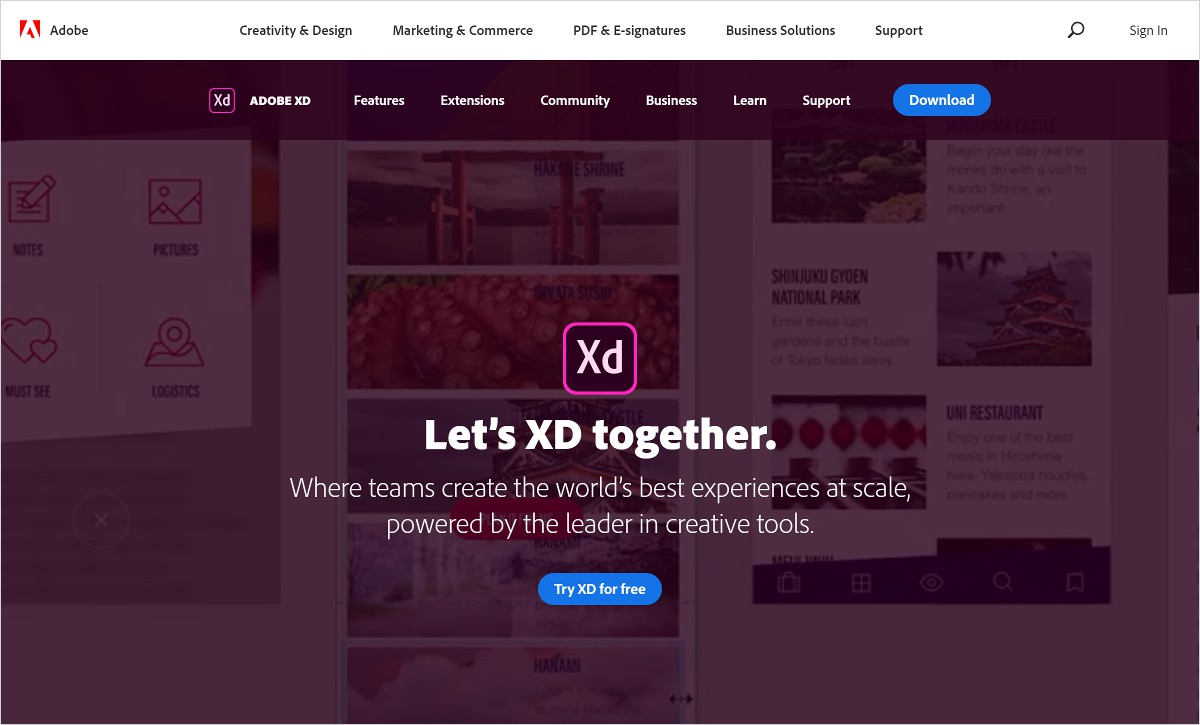Viewport: 1200px width, 725px height.
Task: Click the Must See hearts icon
Action: (x=27, y=342)
